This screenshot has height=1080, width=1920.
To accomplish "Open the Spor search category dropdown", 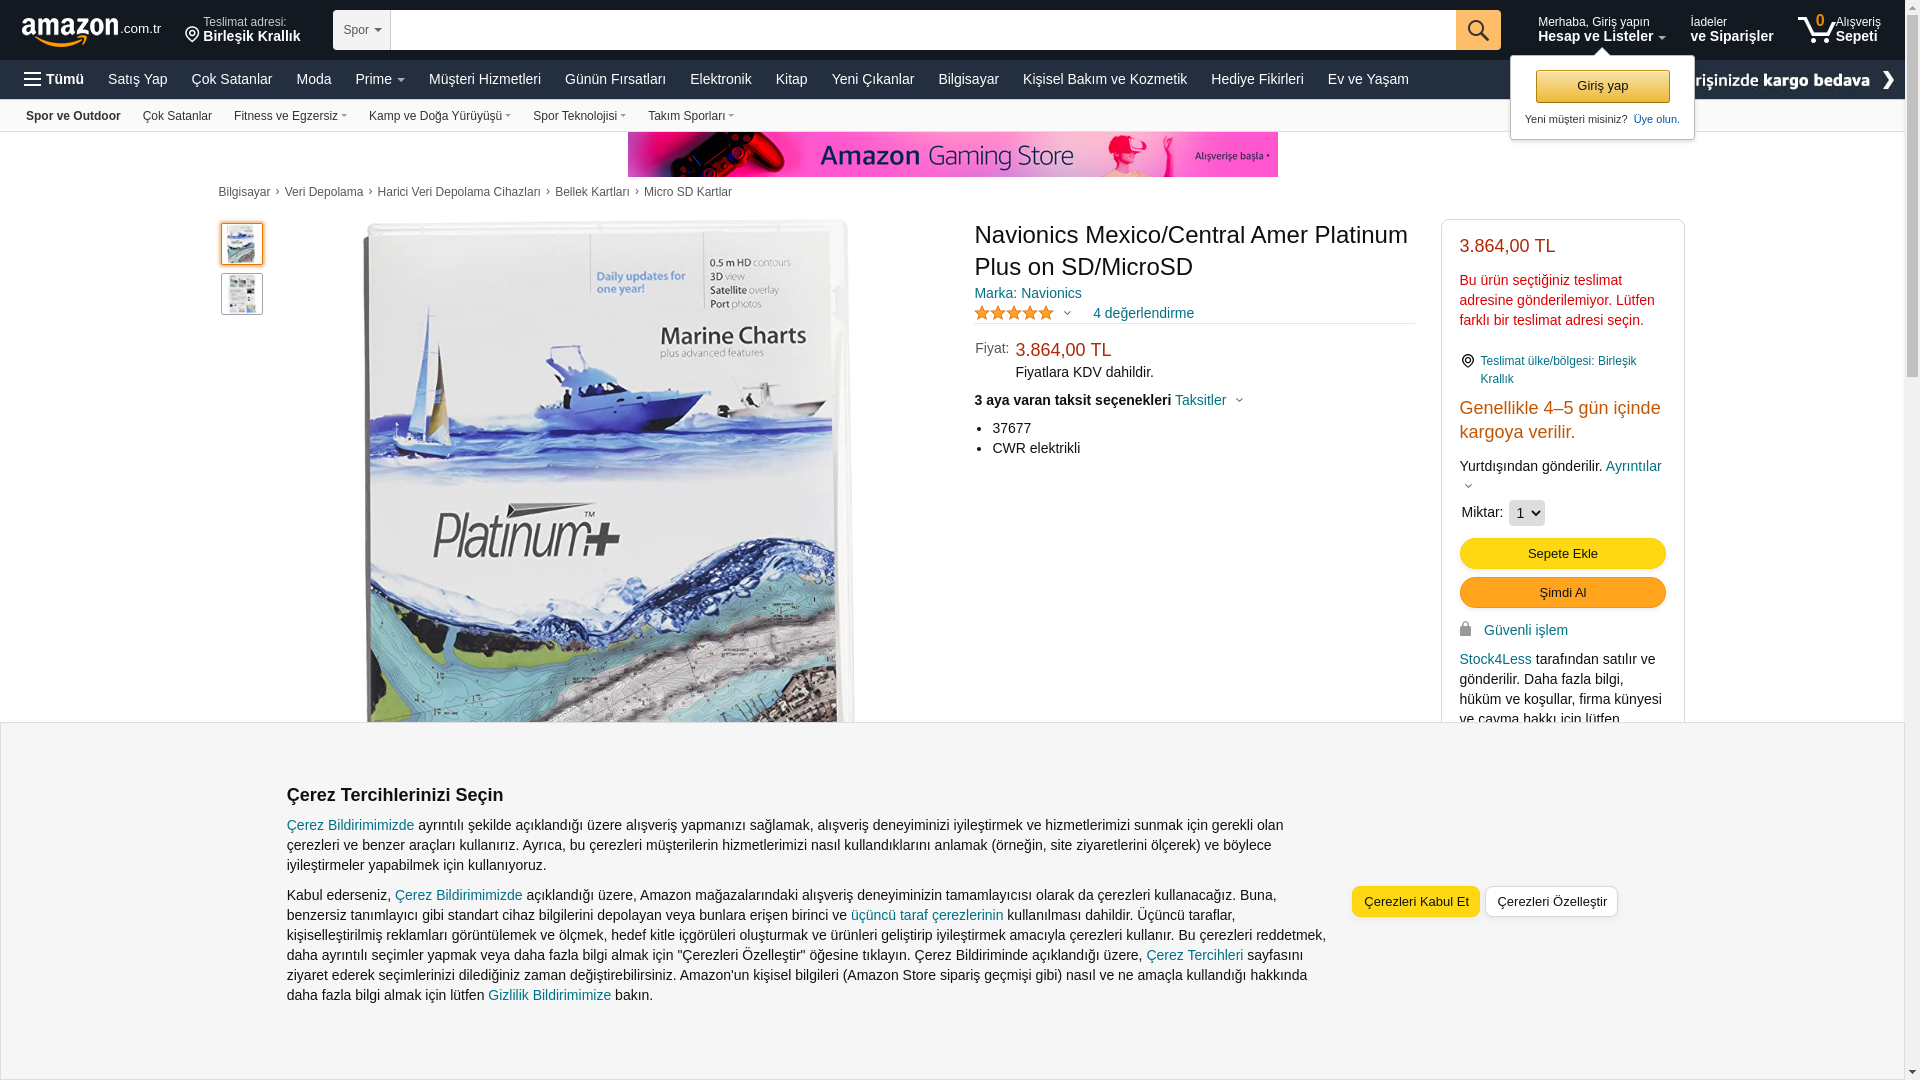I will (362, 30).
